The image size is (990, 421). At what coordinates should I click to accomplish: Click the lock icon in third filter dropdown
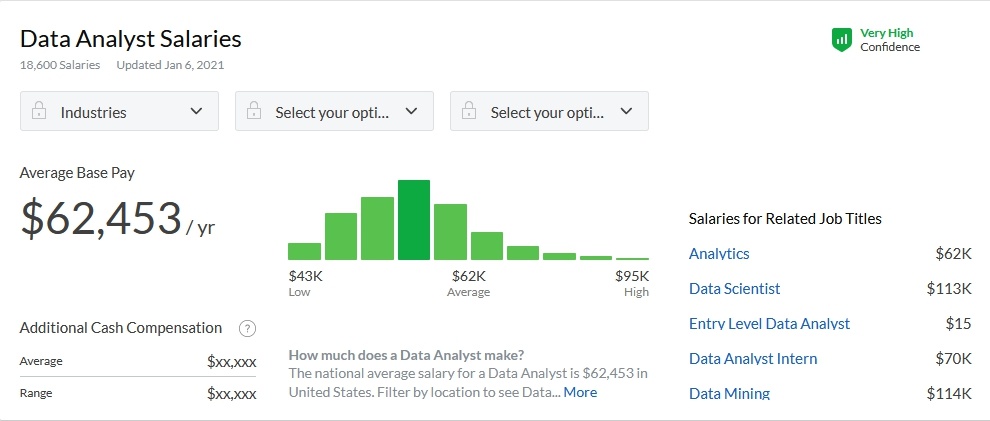(469, 112)
